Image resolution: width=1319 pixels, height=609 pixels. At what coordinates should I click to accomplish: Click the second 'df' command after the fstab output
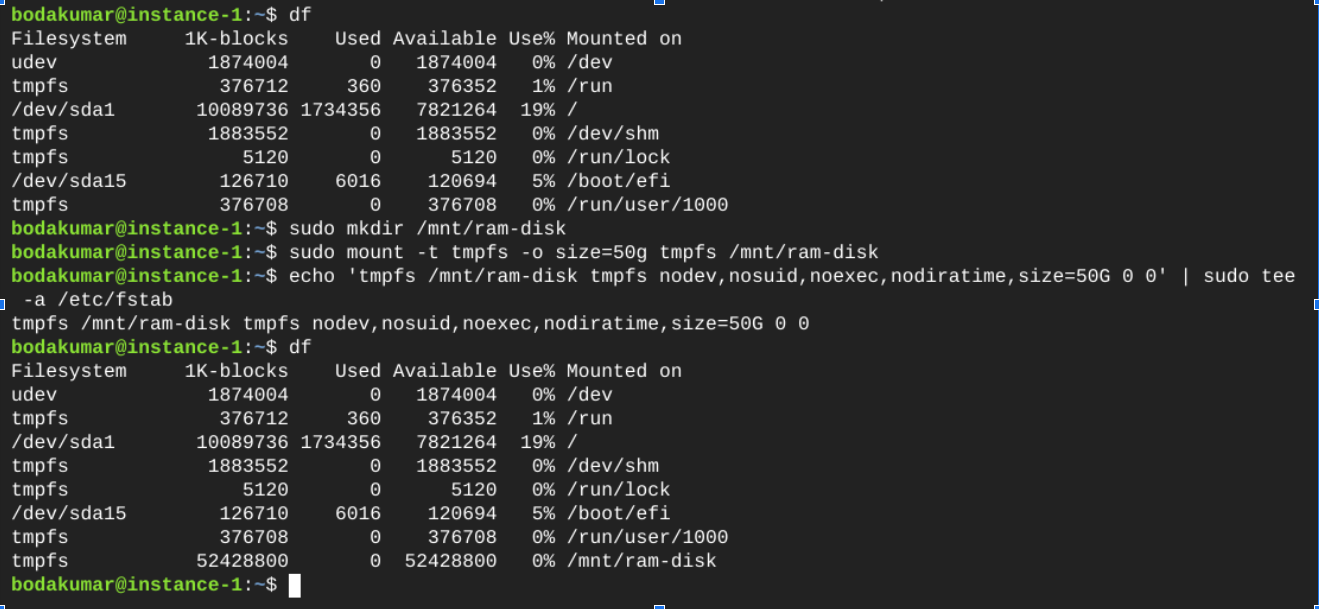tap(300, 347)
